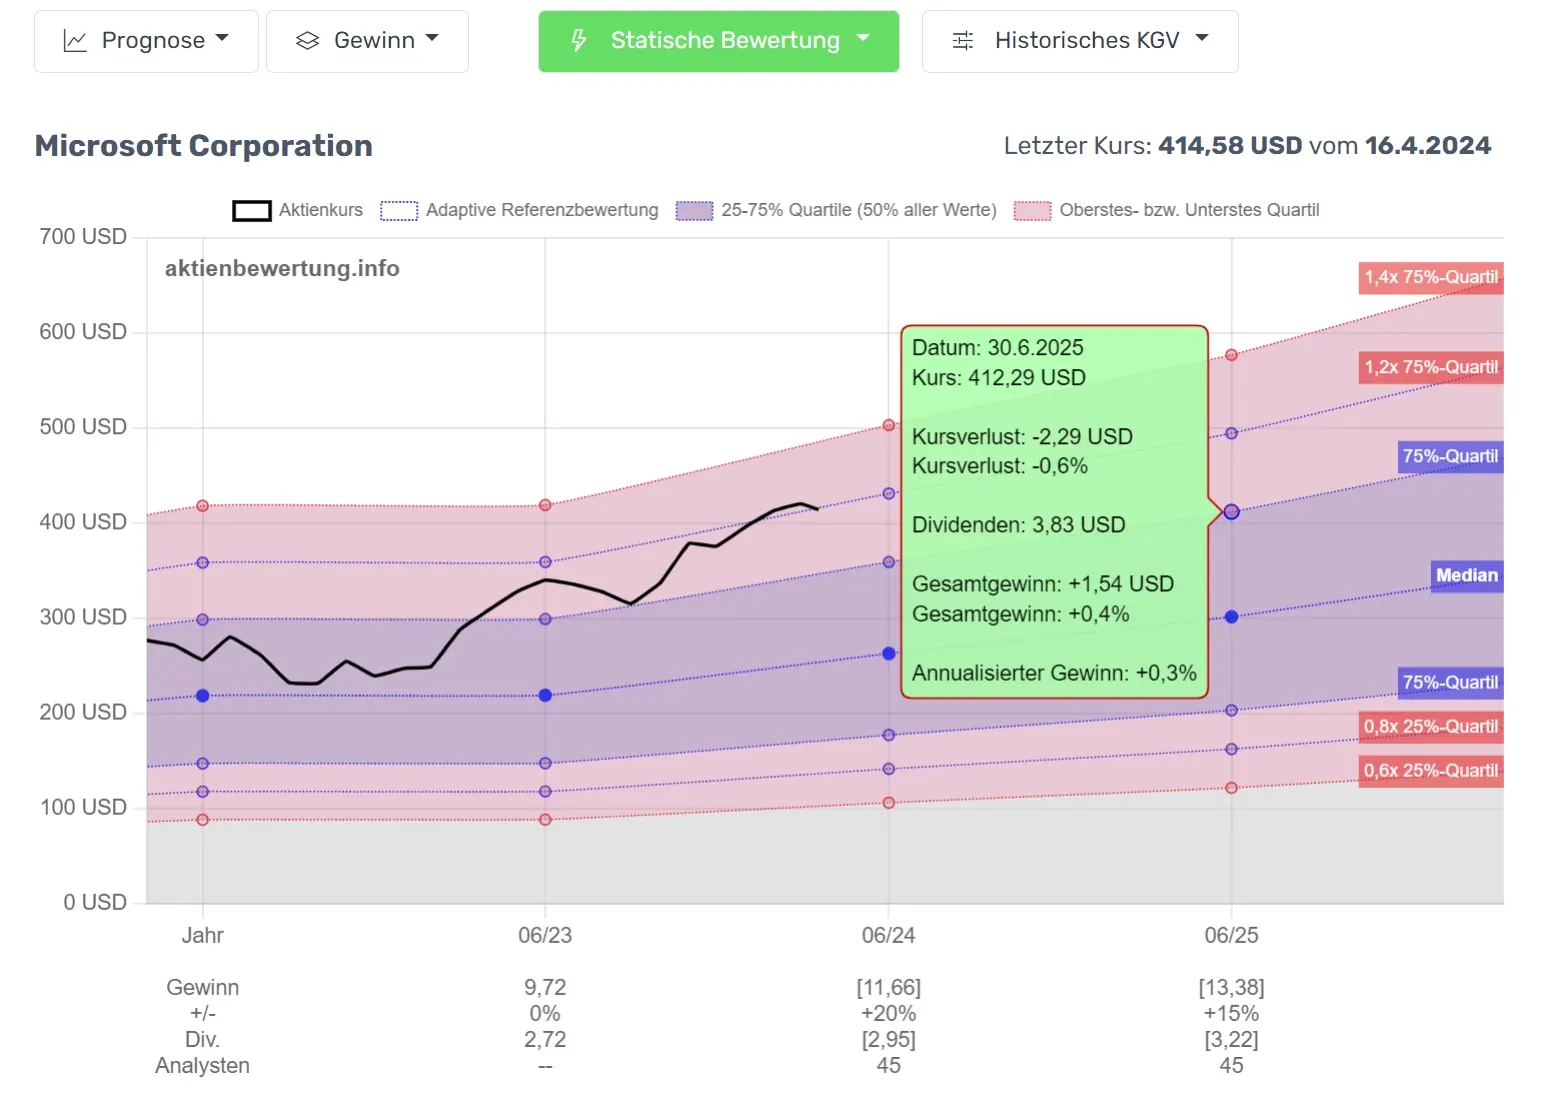Click the Median chart label

point(1467,575)
